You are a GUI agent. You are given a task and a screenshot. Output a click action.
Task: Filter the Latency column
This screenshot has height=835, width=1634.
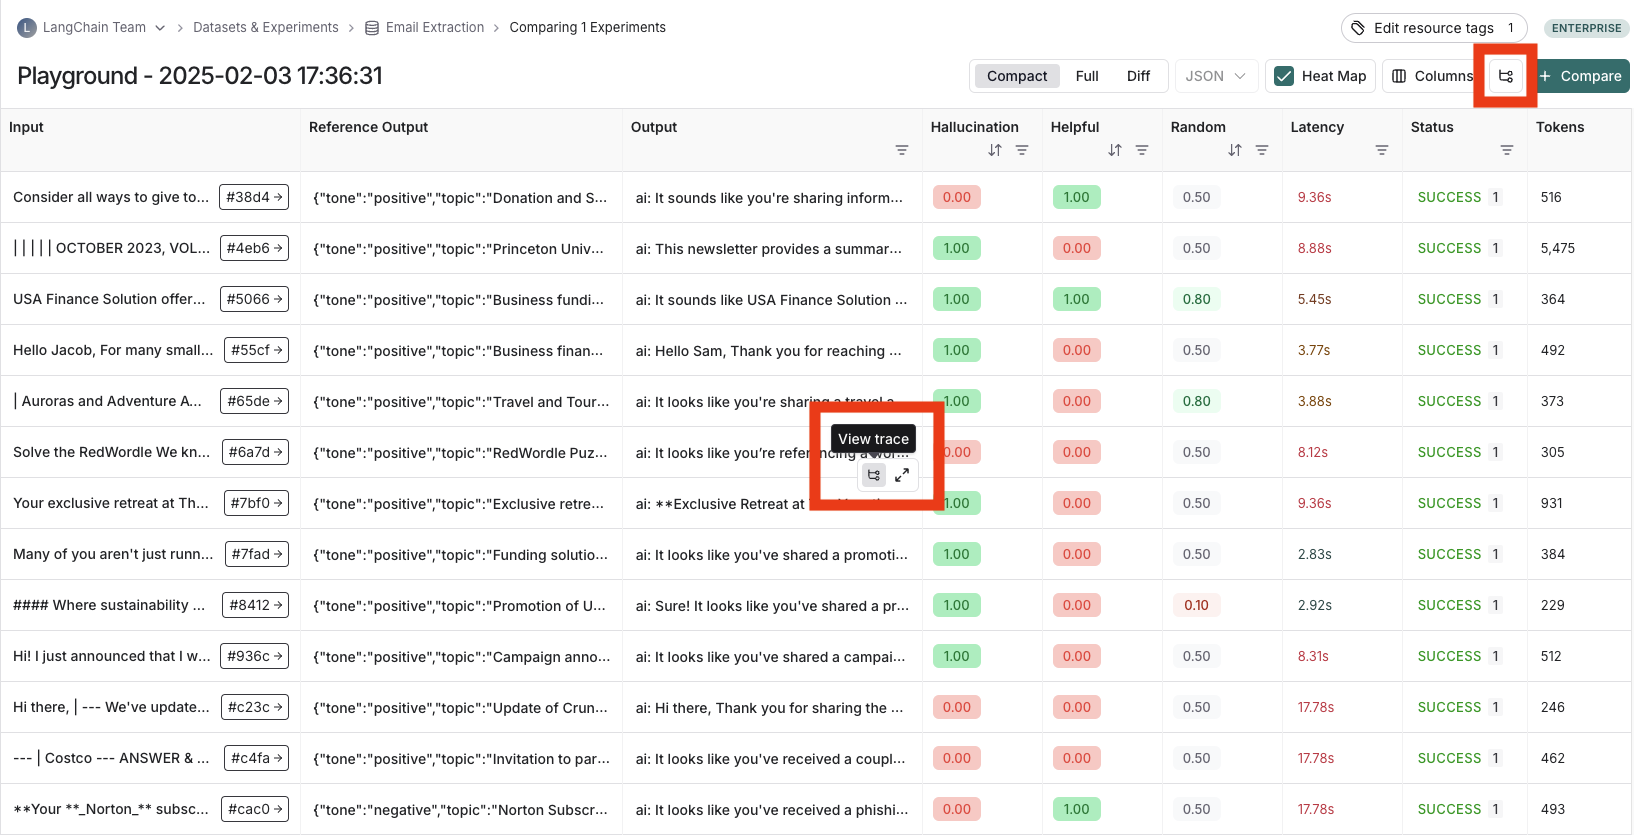pyautogui.click(x=1382, y=150)
